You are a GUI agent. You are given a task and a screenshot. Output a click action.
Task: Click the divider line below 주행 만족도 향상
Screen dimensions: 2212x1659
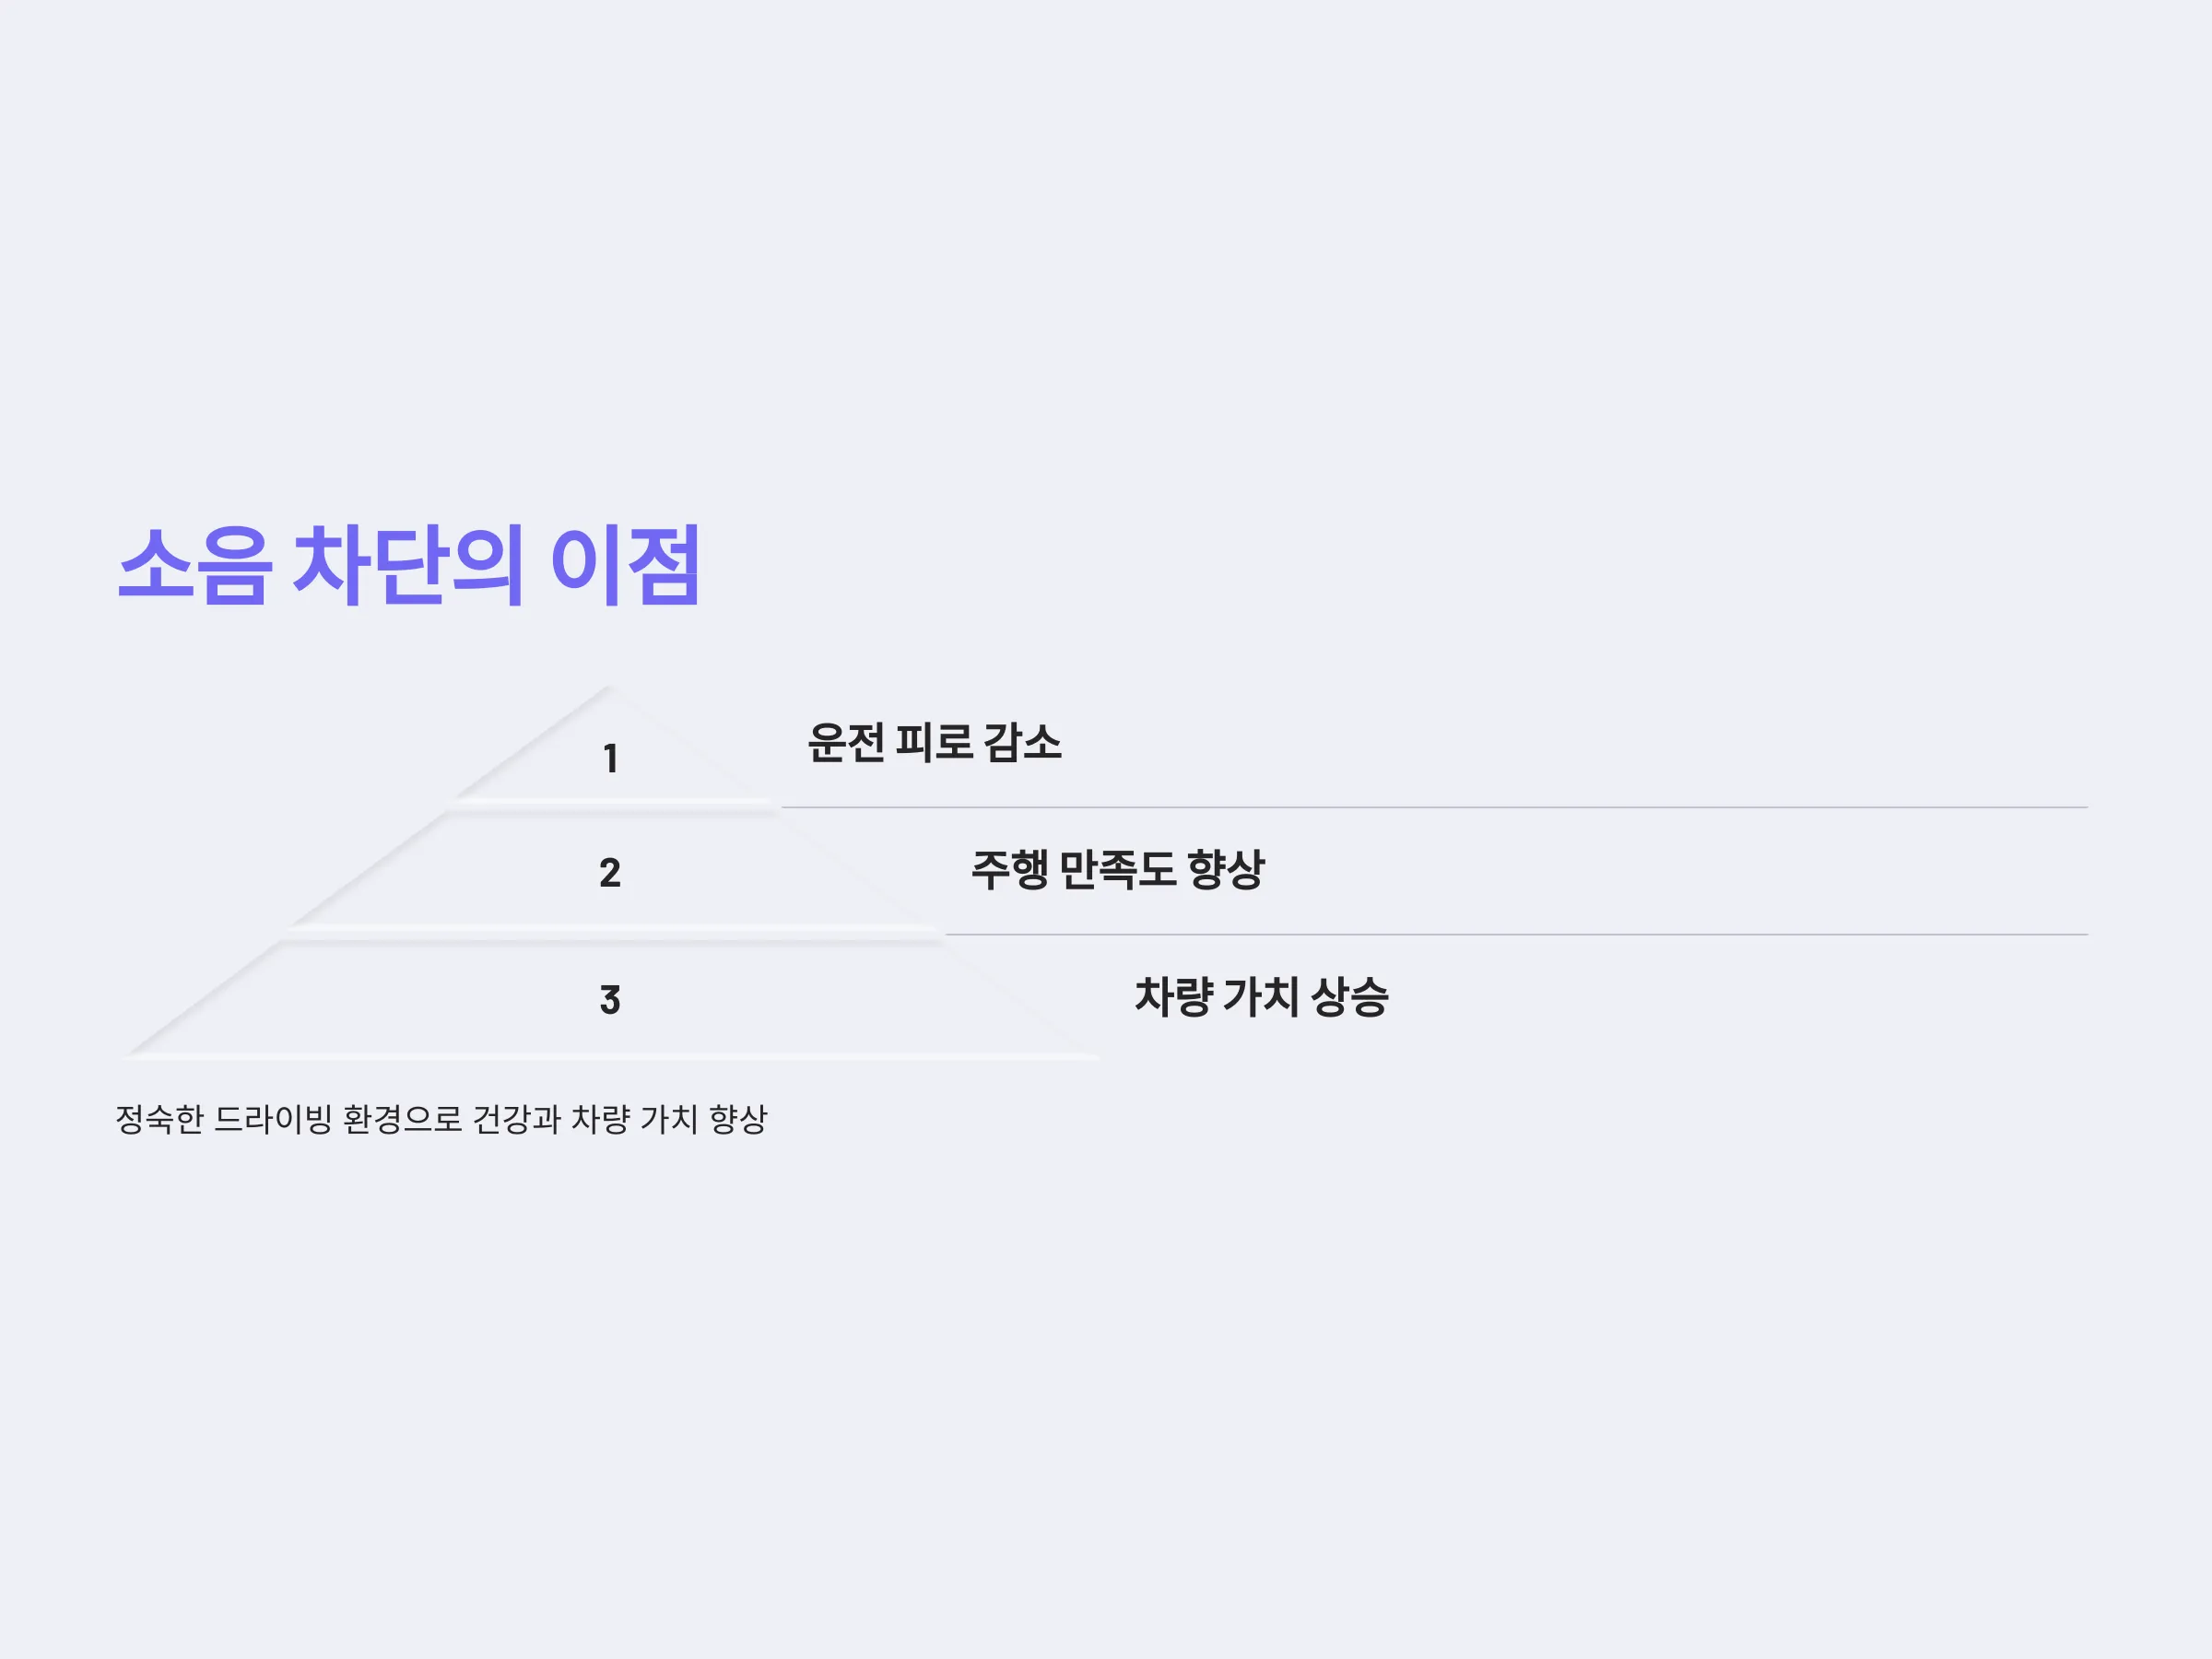pyautogui.click(x=1516, y=934)
